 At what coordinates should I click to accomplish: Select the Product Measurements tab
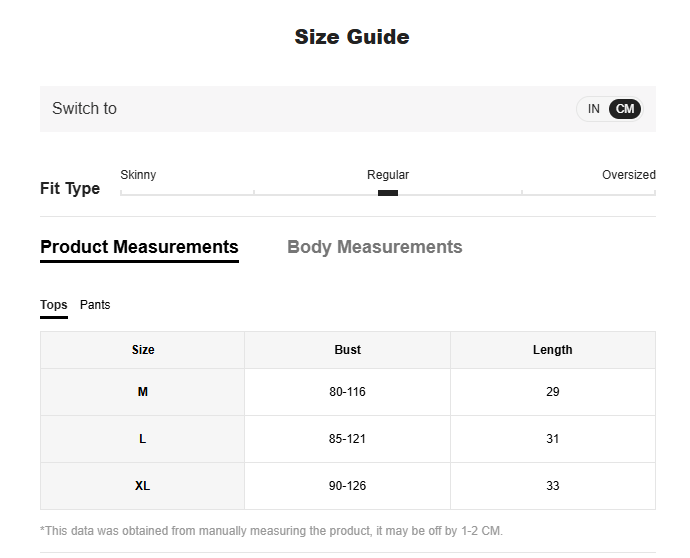click(x=139, y=247)
